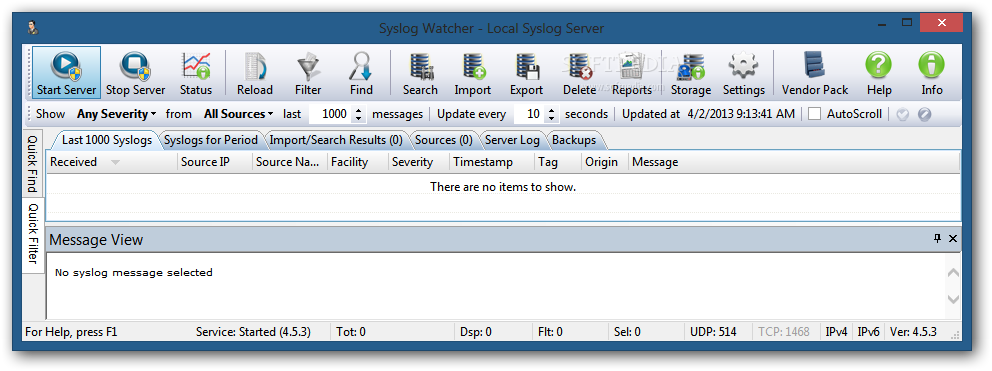992x371 pixels.
Task: Click the Info toolbar icon
Action: tap(931, 66)
